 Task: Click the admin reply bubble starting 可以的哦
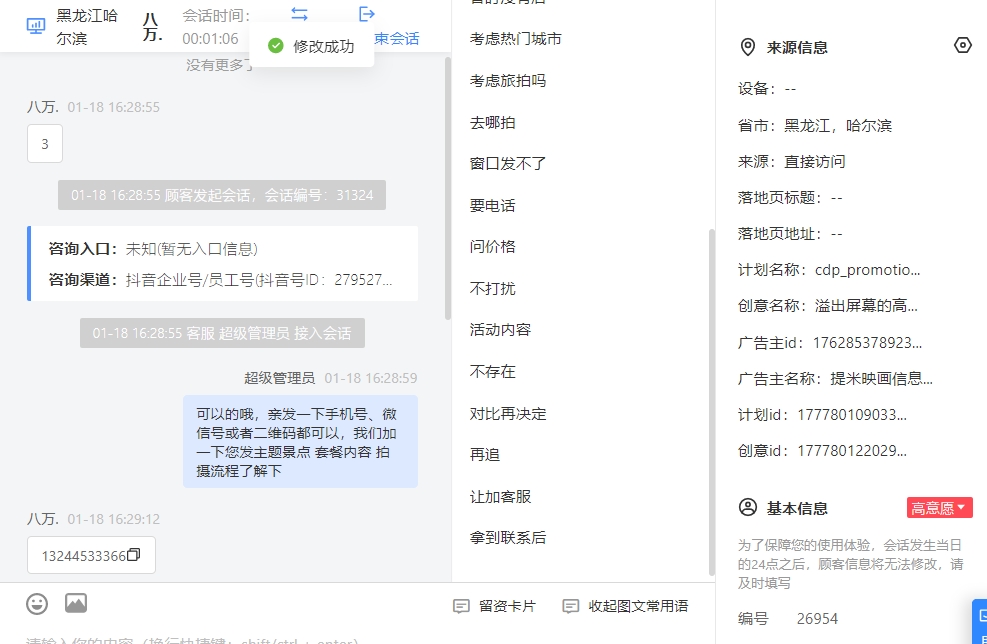pyautogui.click(x=300, y=441)
